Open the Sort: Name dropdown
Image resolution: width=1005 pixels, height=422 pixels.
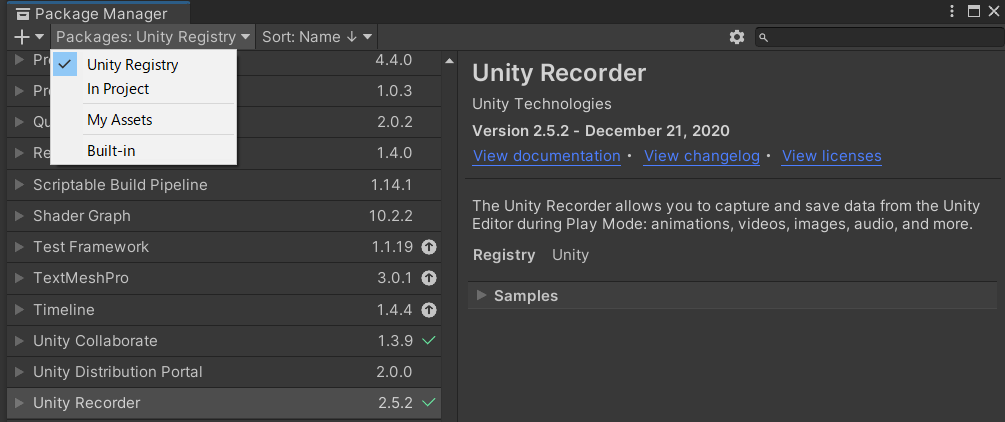(x=317, y=37)
